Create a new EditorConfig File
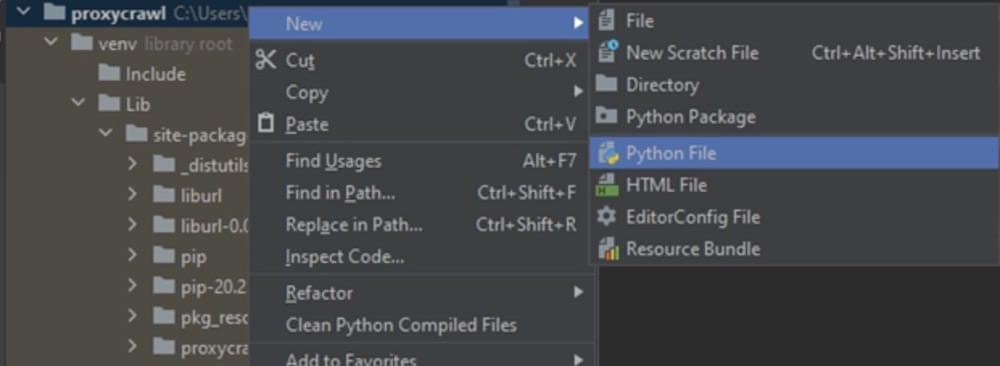This screenshot has height=366, width=1000. (x=794, y=217)
